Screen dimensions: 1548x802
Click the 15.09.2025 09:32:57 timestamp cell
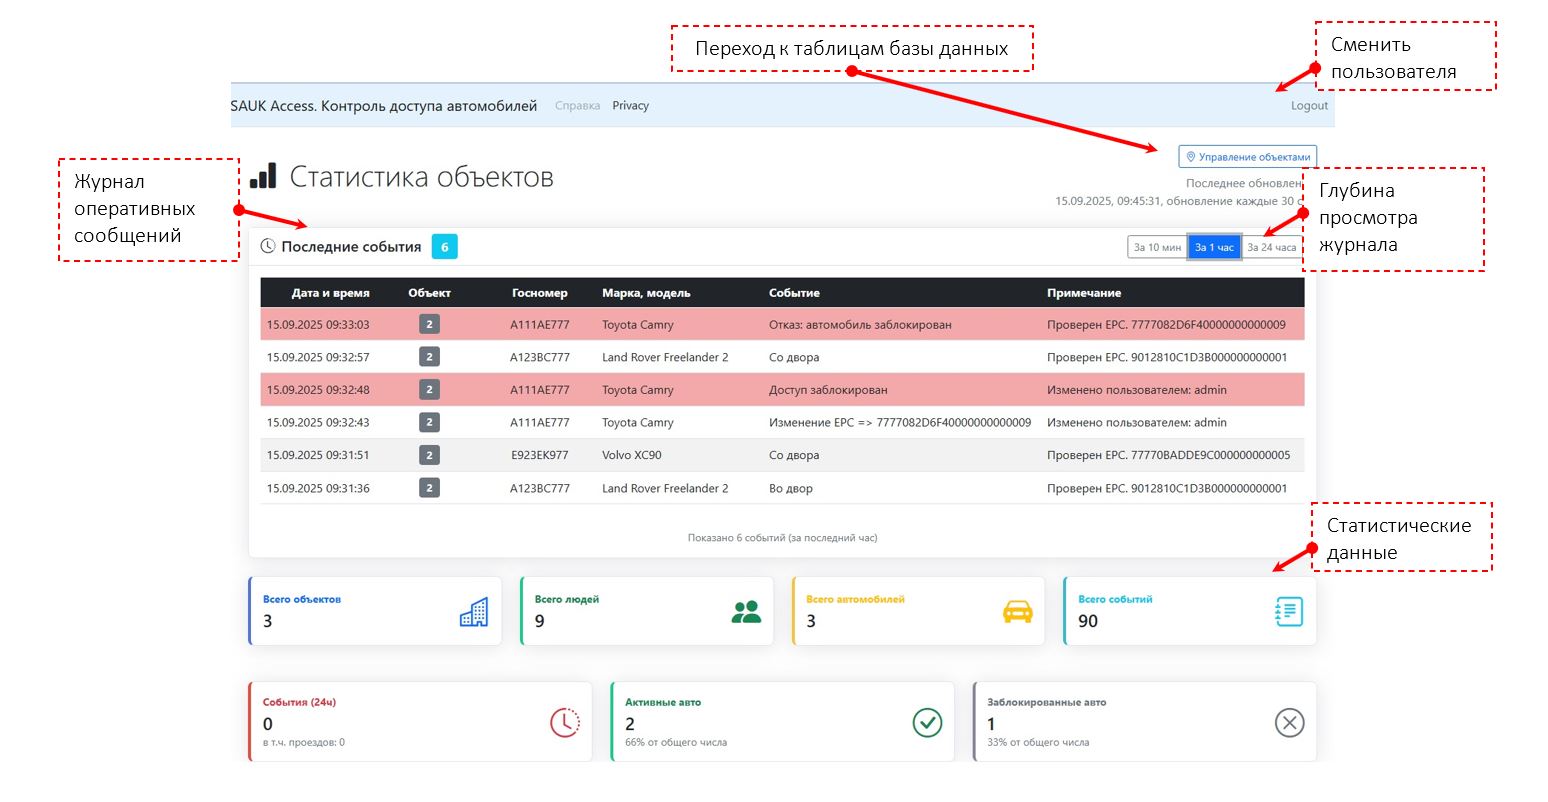pos(318,357)
